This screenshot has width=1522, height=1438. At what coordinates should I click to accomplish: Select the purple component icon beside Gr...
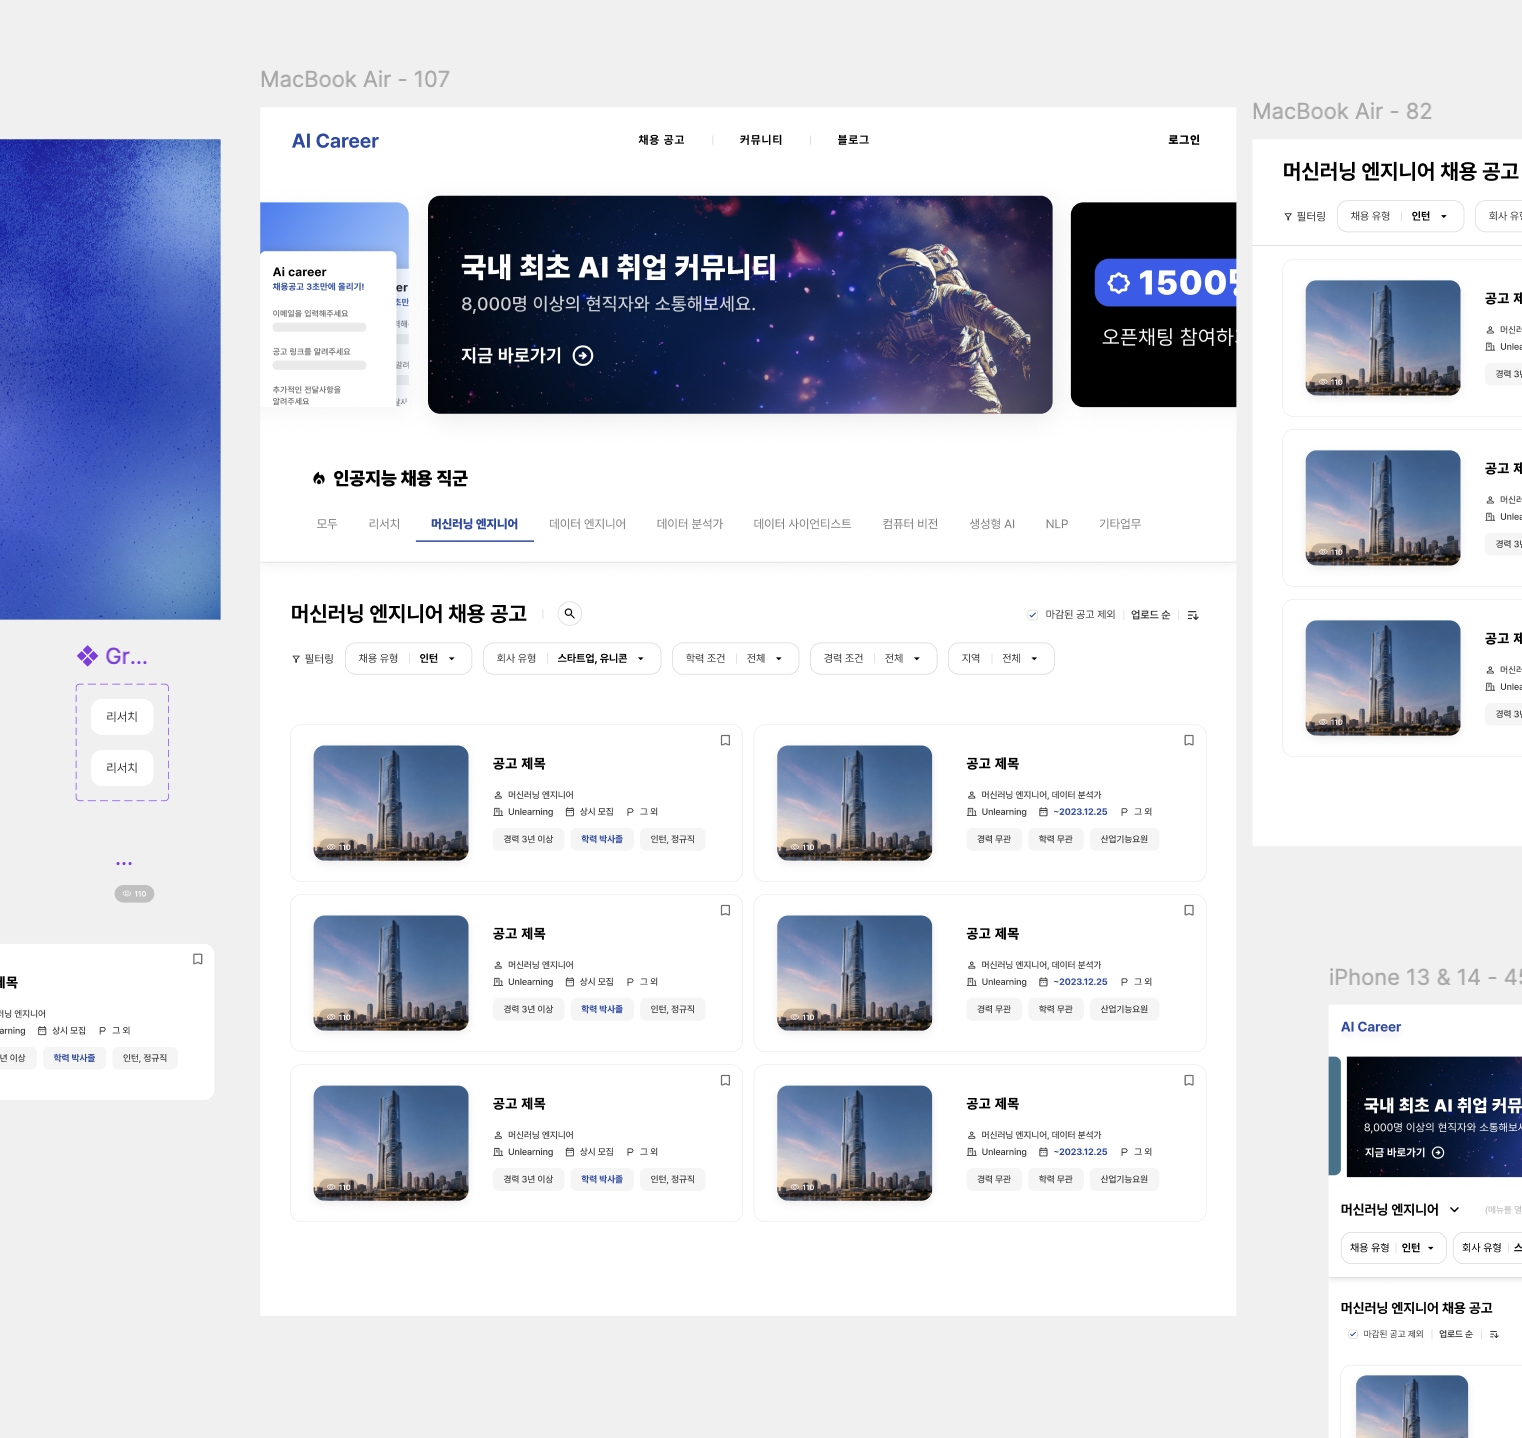88,656
